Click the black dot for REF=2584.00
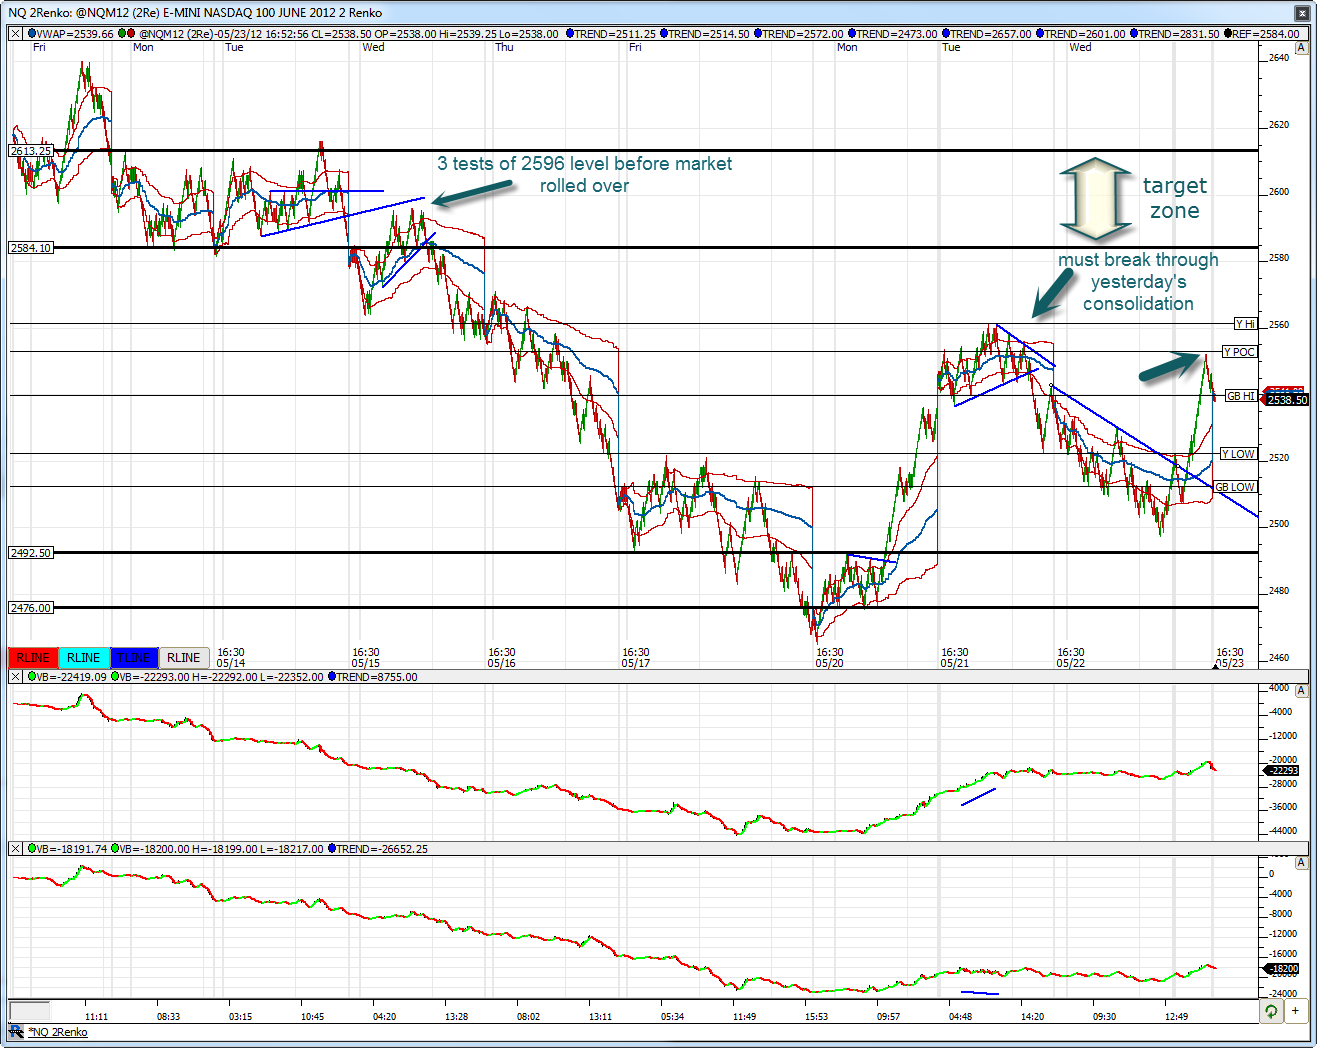 1228,34
